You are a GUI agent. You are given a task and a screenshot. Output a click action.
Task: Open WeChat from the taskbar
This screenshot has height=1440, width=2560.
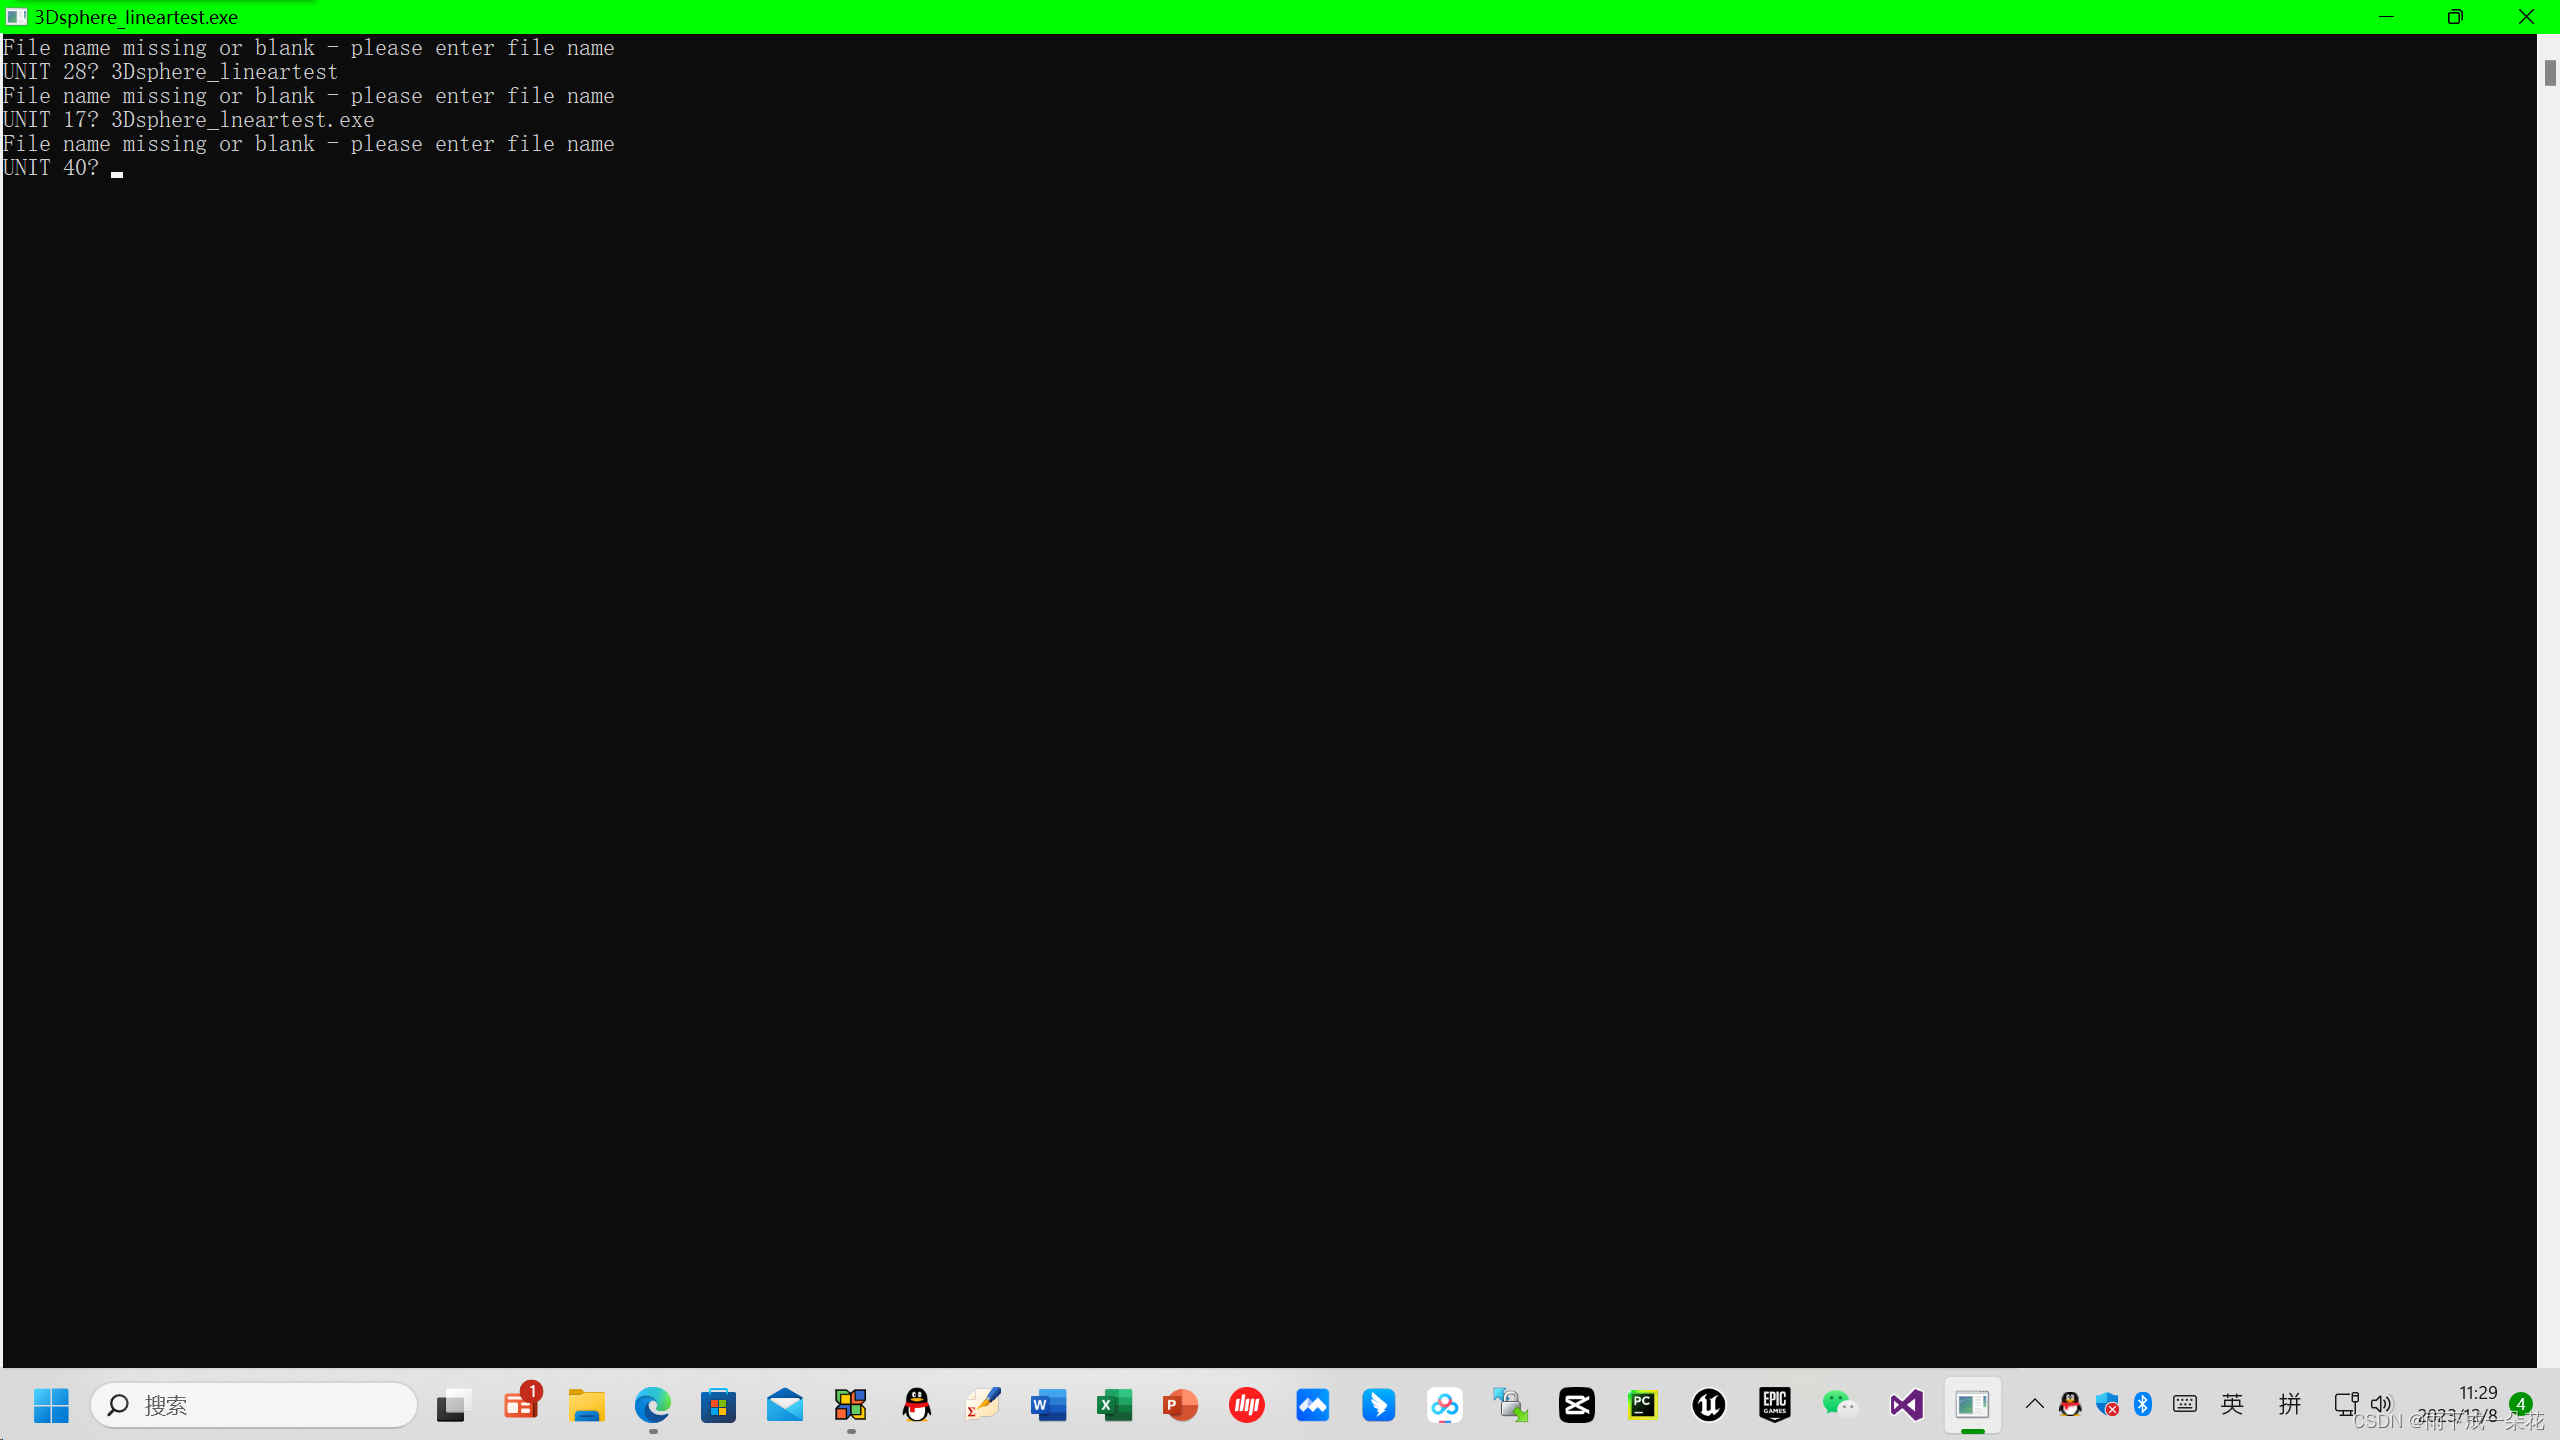pyautogui.click(x=1840, y=1404)
